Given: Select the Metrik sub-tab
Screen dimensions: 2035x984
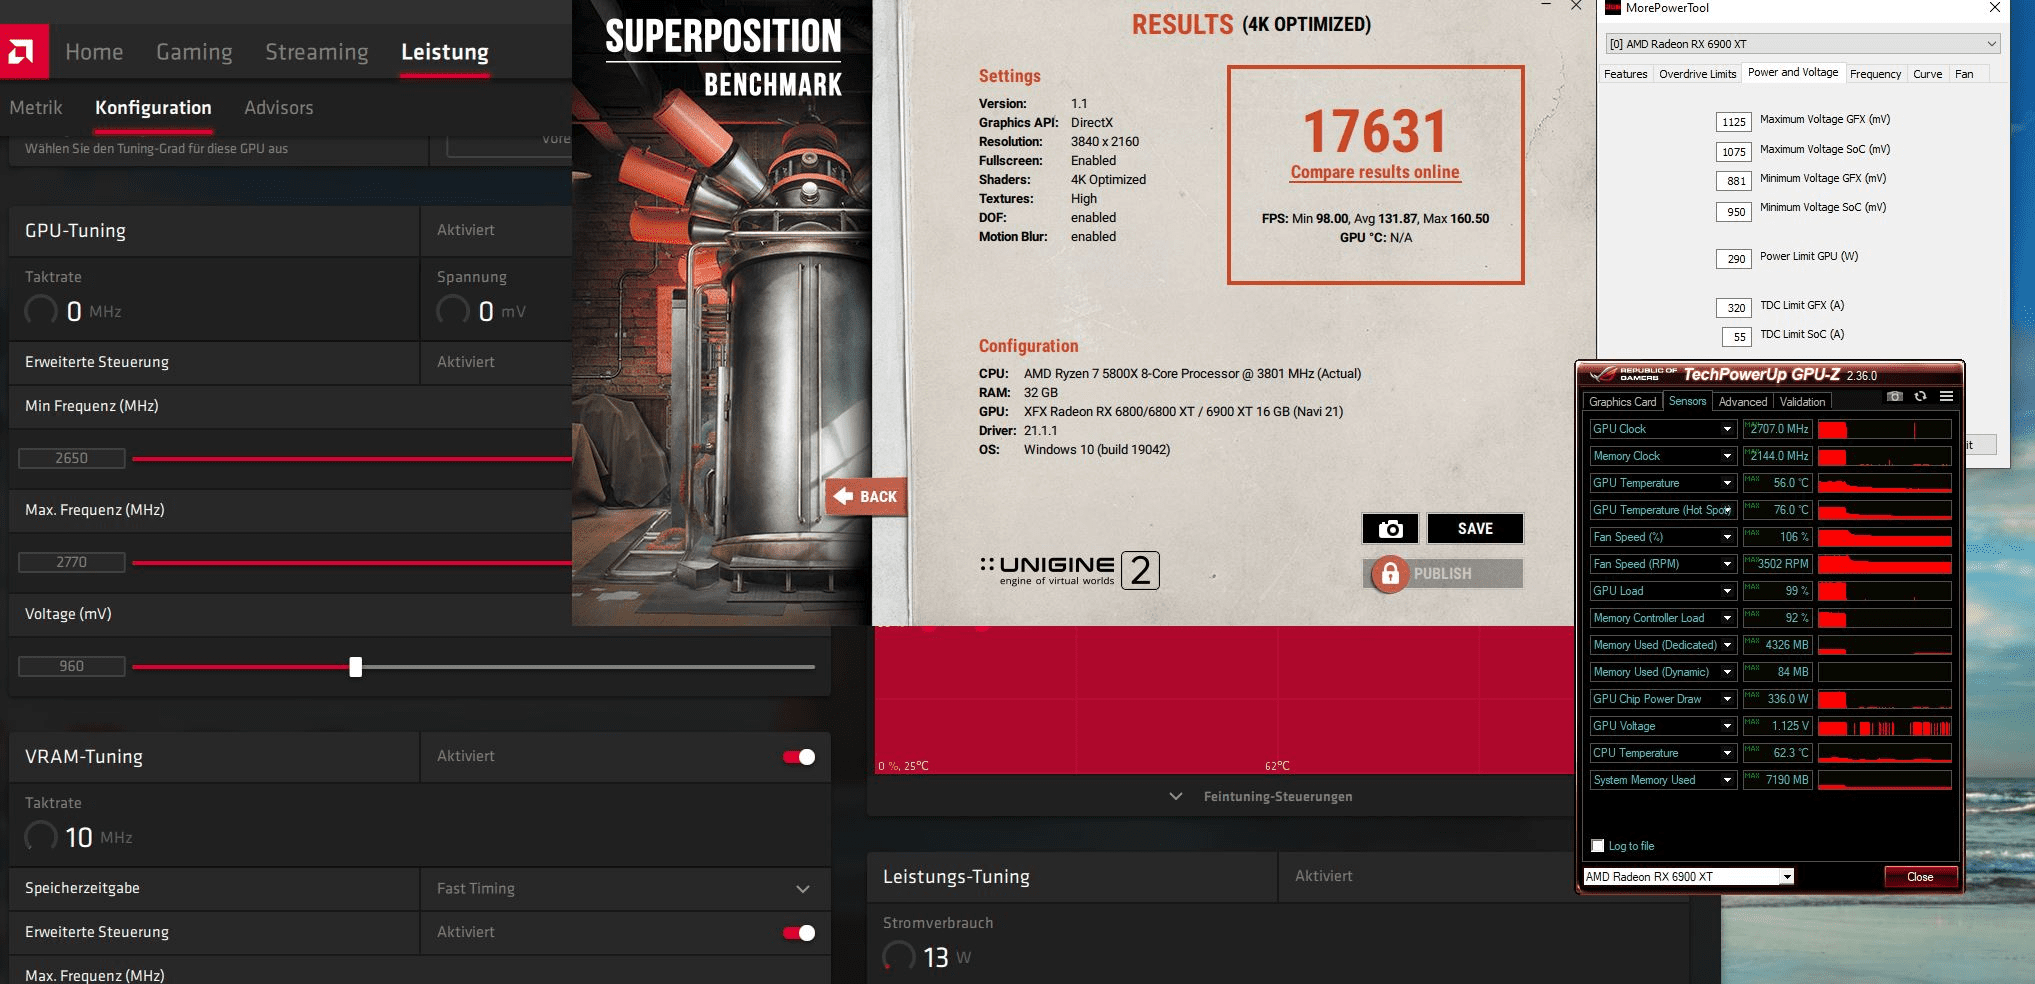Looking at the screenshot, I should point(36,108).
